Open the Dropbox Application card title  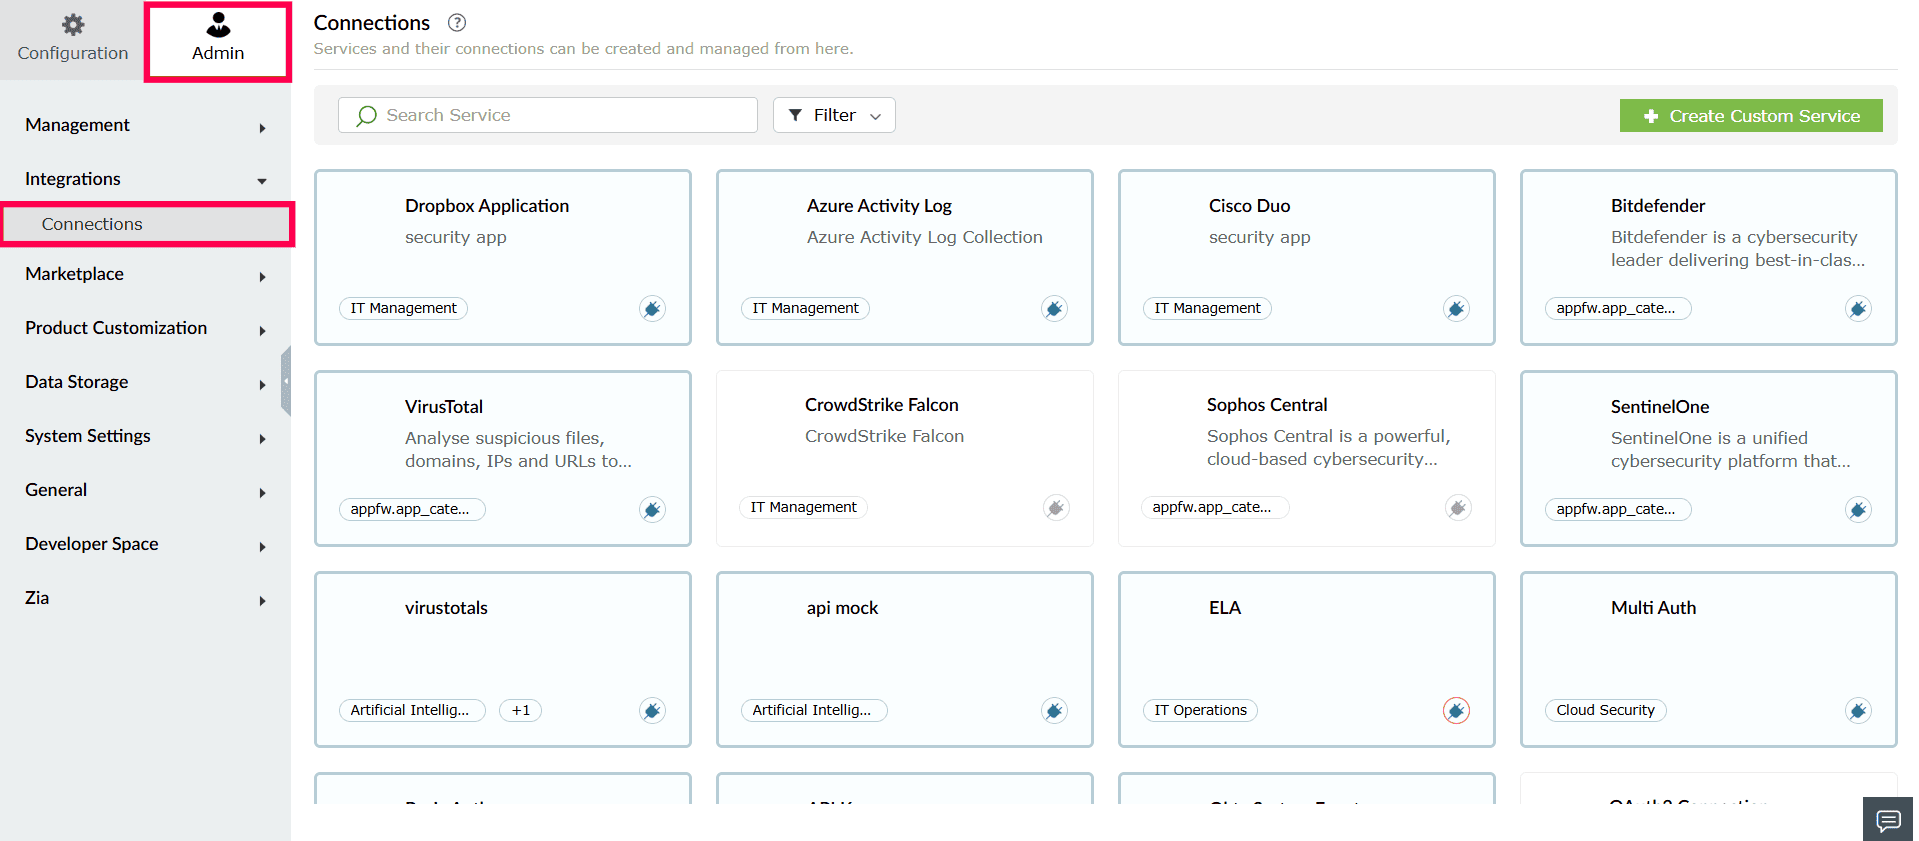[487, 206]
